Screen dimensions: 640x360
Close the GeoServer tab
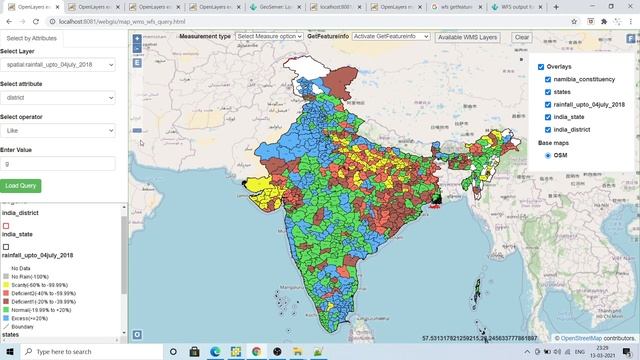pyautogui.click(x=299, y=7)
